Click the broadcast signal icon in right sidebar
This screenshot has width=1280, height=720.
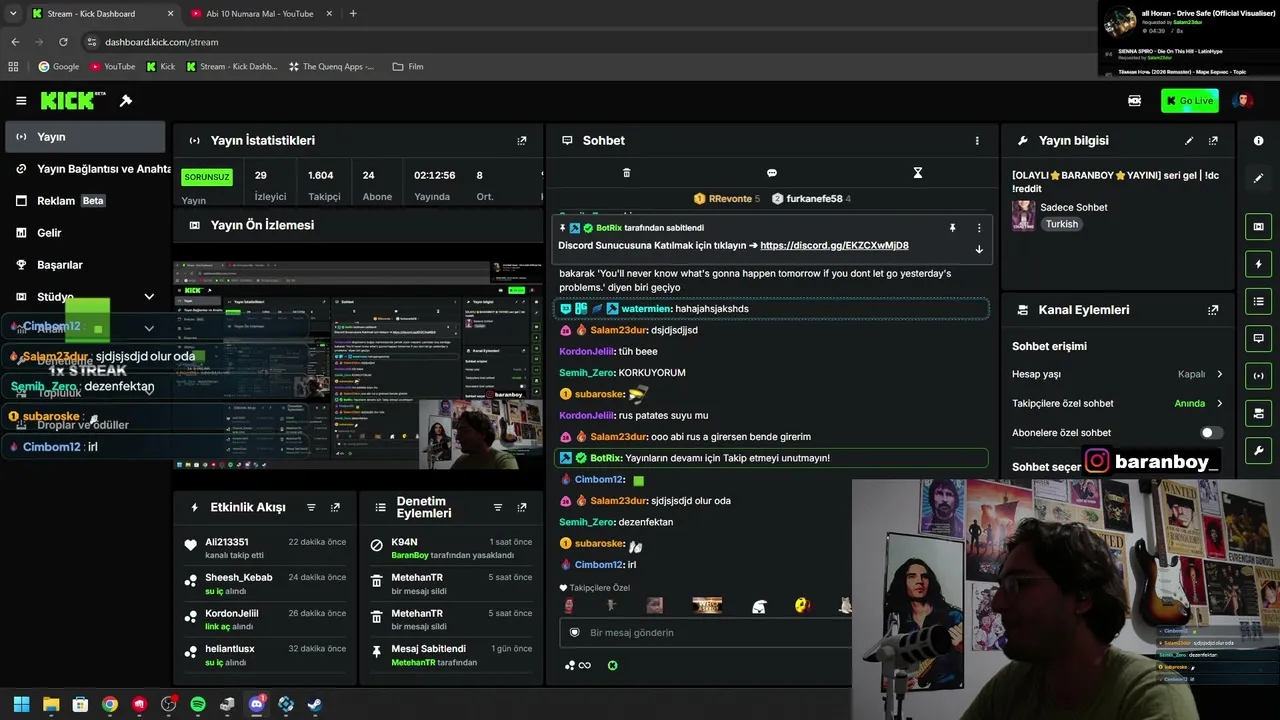(x=1259, y=375)
